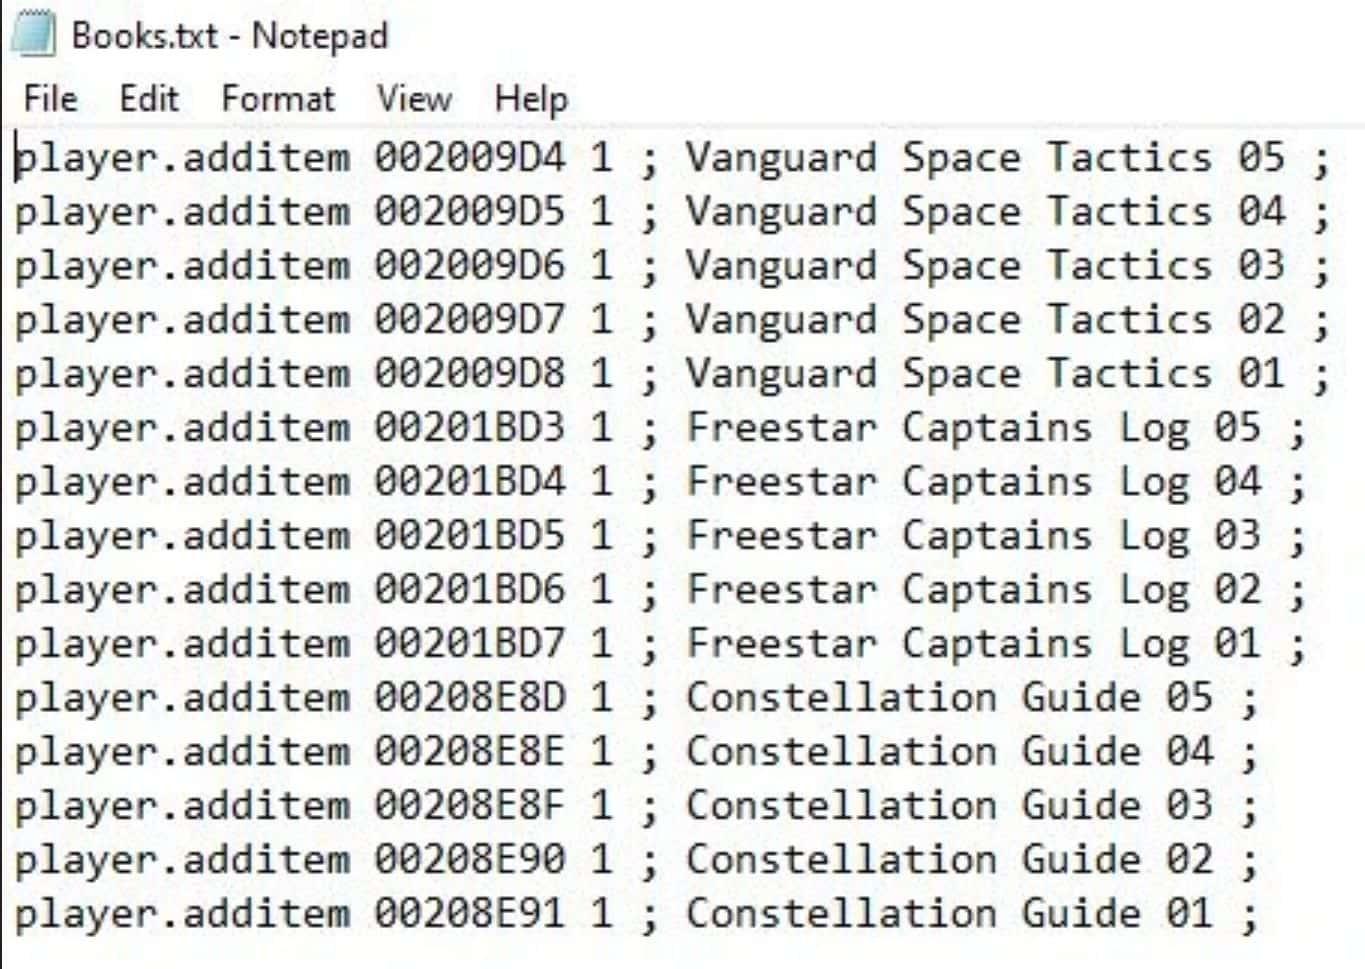Image resolution: width=1365 pixels, height=969 pixels.
Task: Open the File menu
Action: coord(50,97)
